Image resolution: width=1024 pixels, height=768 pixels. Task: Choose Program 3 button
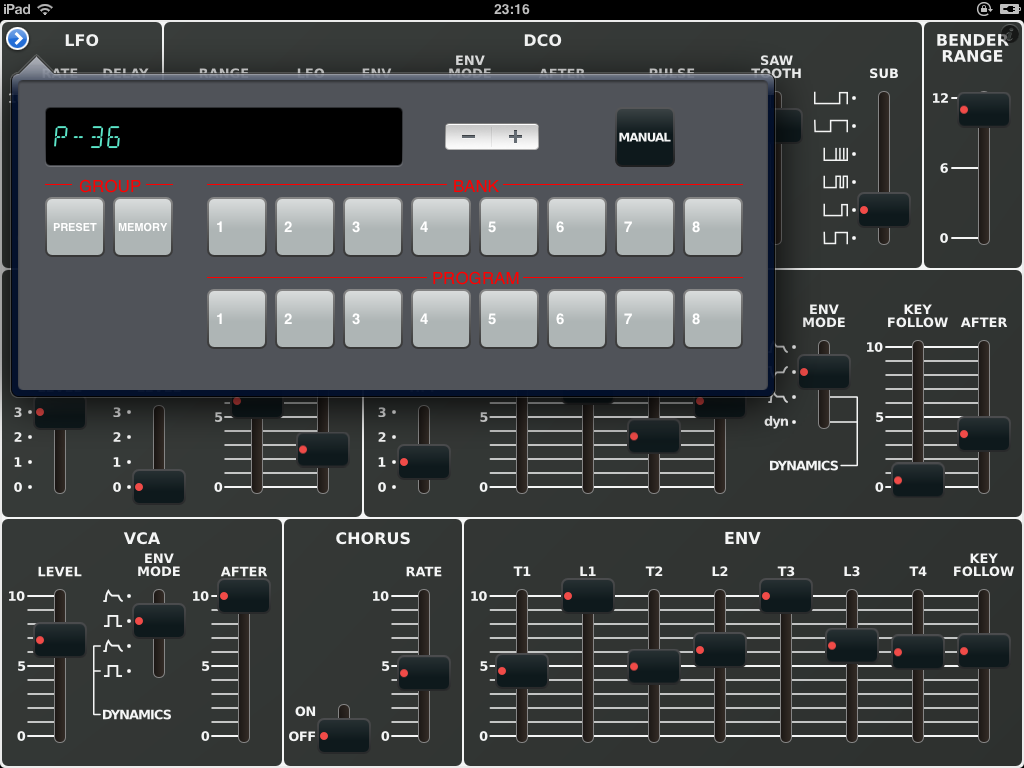point(373,319)
